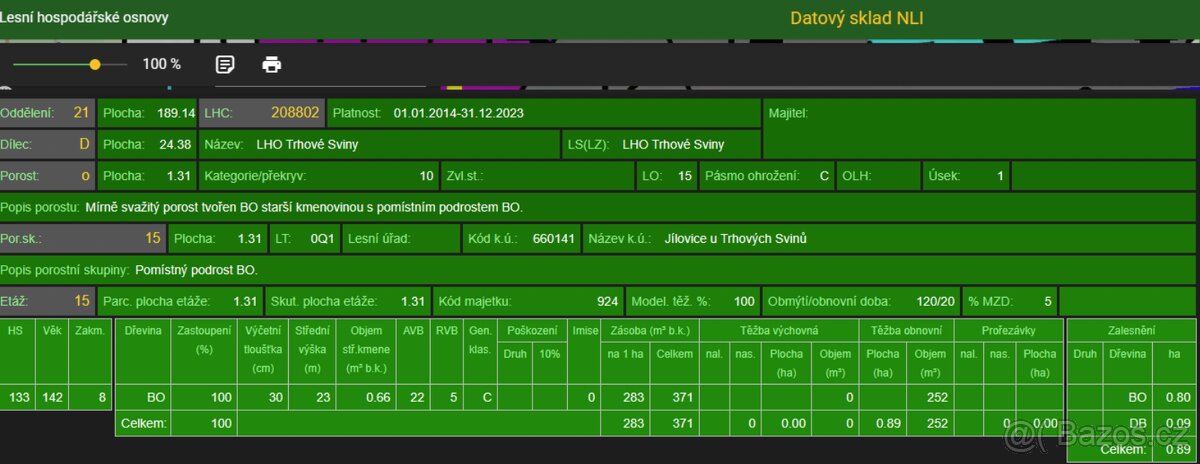The width and height of the screenshot is (1200, 464).
Task: Click the Zalesnění BO area value 0.80
Action: pos(1178,397)
